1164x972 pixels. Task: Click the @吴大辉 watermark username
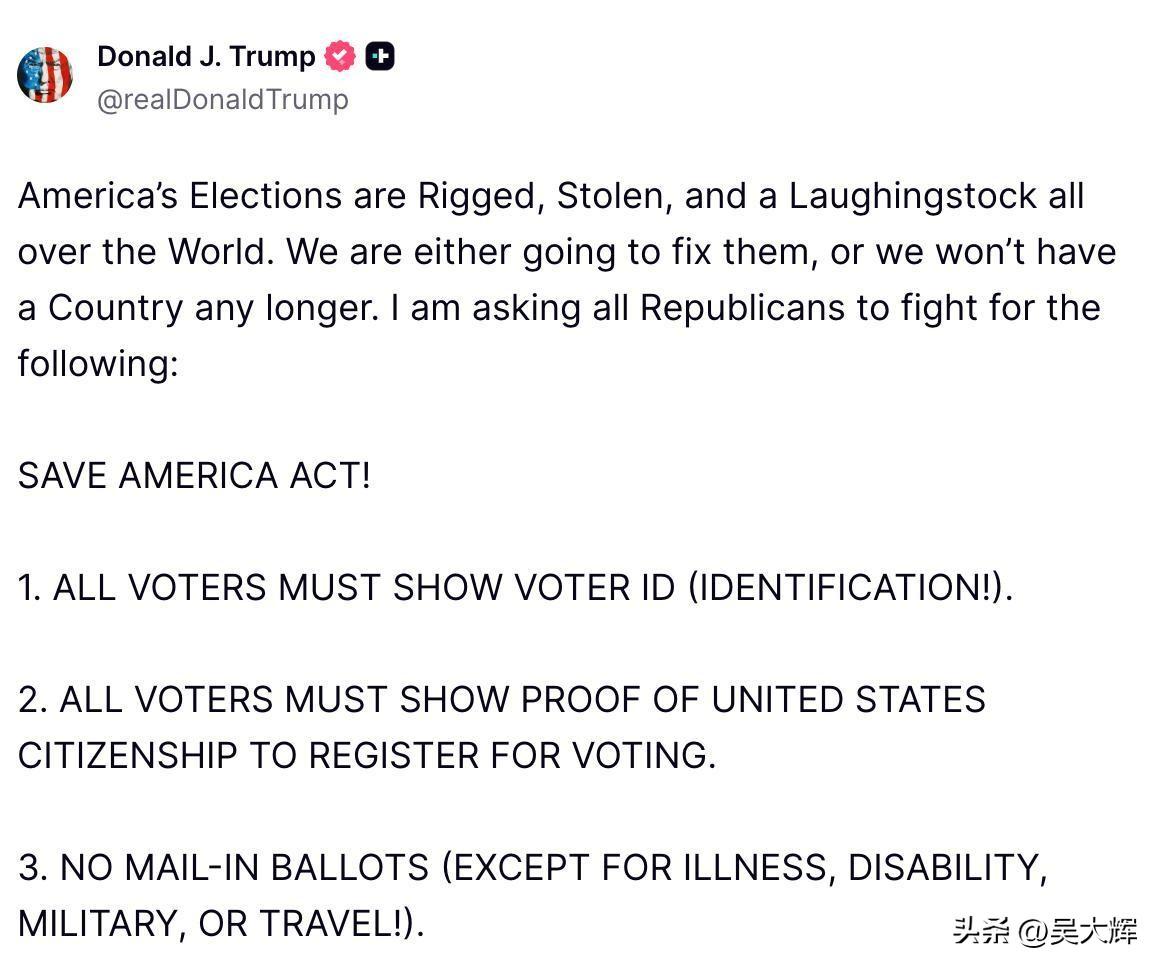click(1078, 932)
